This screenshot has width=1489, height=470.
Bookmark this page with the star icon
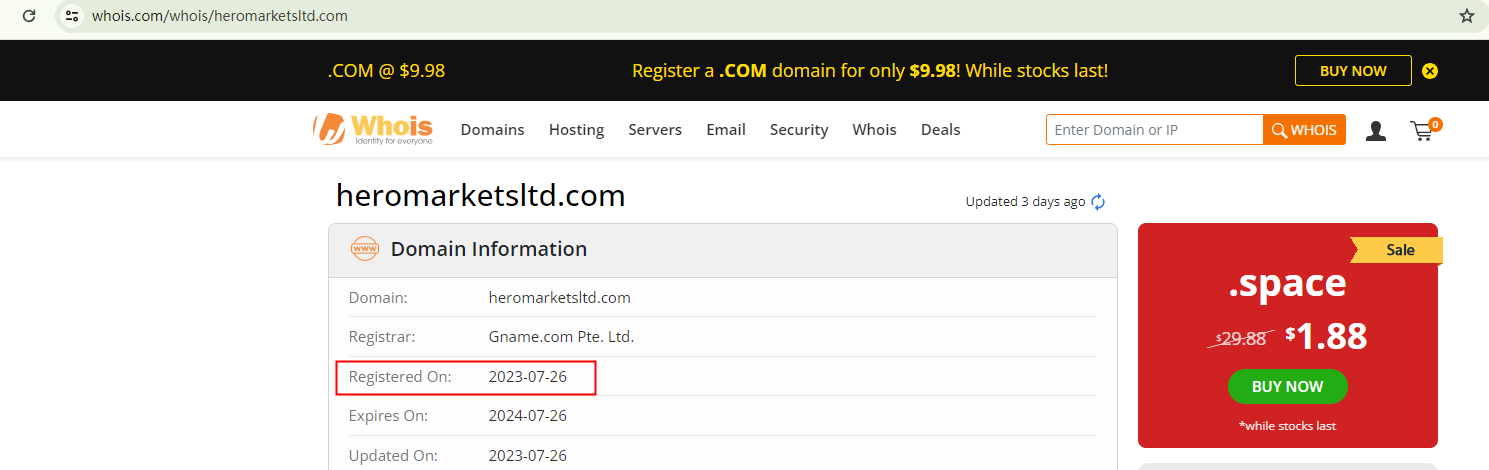coord(1466,16)
